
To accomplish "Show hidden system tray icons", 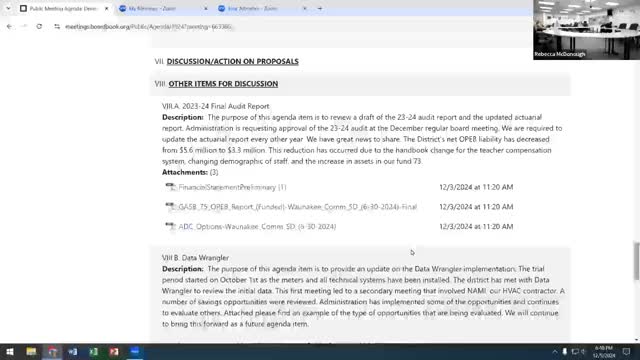I will [x=555, y=351].
